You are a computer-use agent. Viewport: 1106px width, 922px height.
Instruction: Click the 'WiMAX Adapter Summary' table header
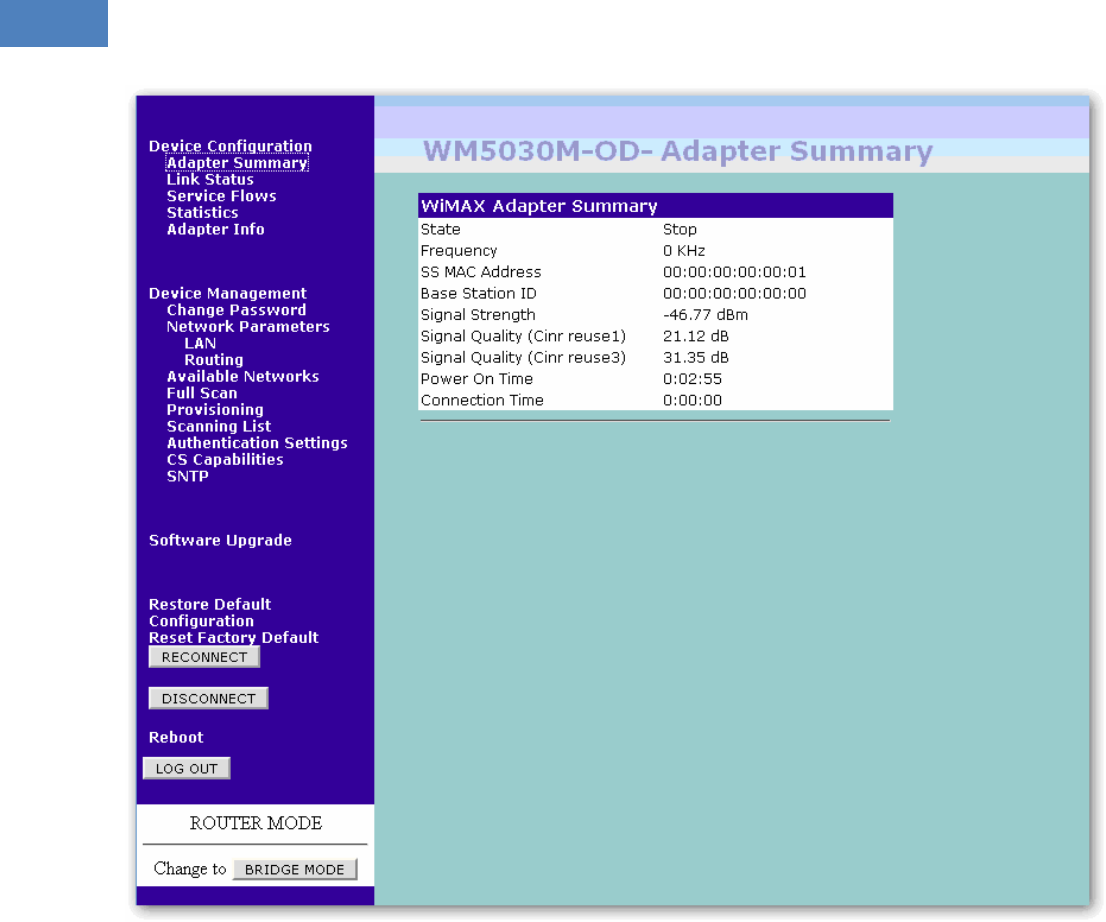pos(655,206)
